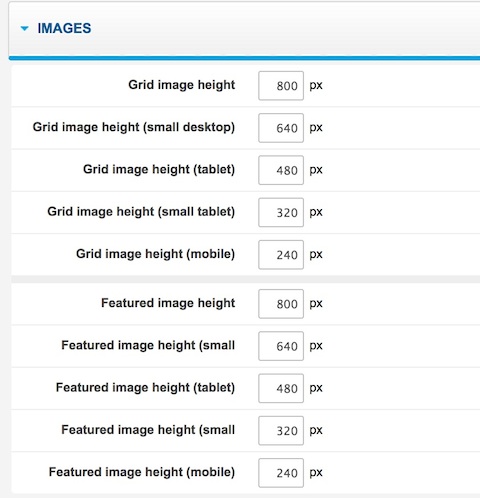This screenshot has width=480, height=498.
Task: Edit the Grid image height (small tablet) value
Action: click(x=281, y=212)
